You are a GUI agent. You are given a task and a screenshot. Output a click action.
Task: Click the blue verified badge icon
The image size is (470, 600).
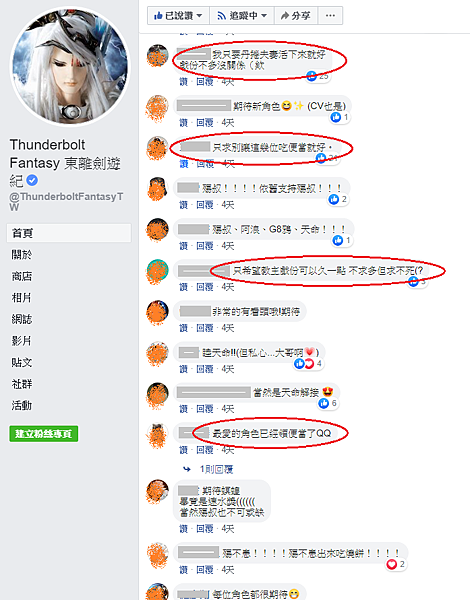33,180
